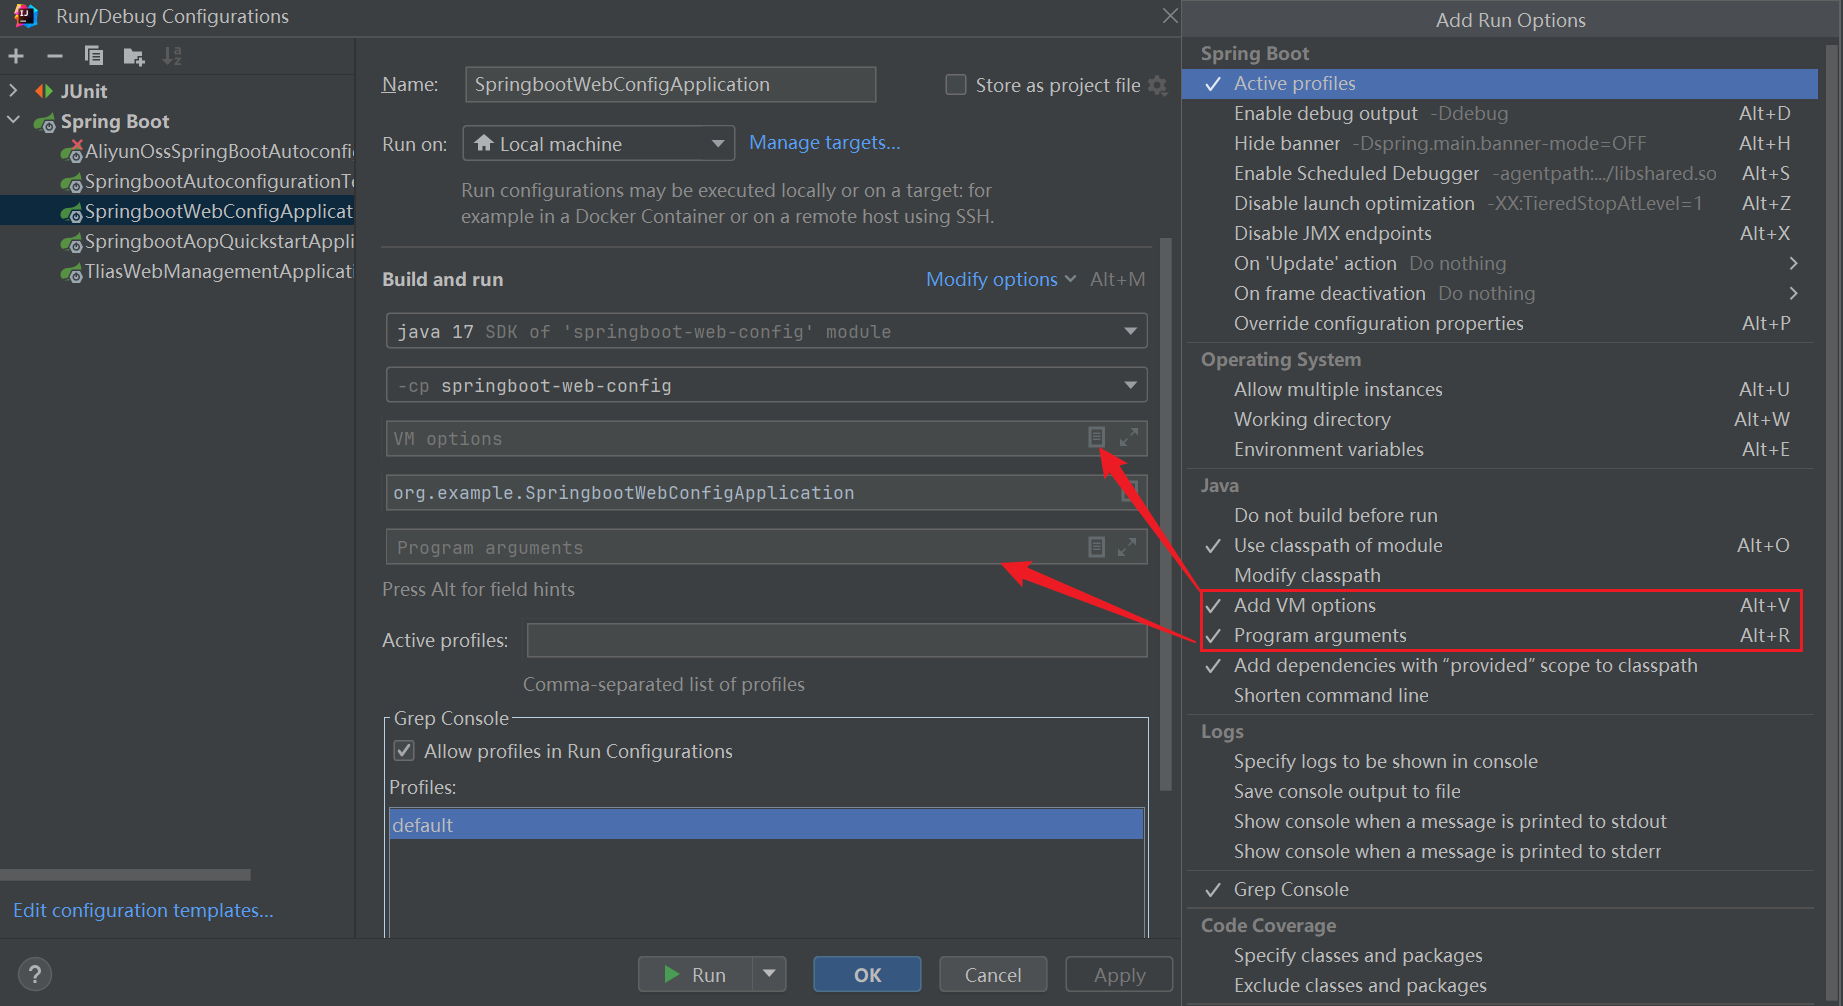This screenshot has width=1843, height=1006.
Task: Enable Store as project file checkbox
Action: [x=956, y=85]
